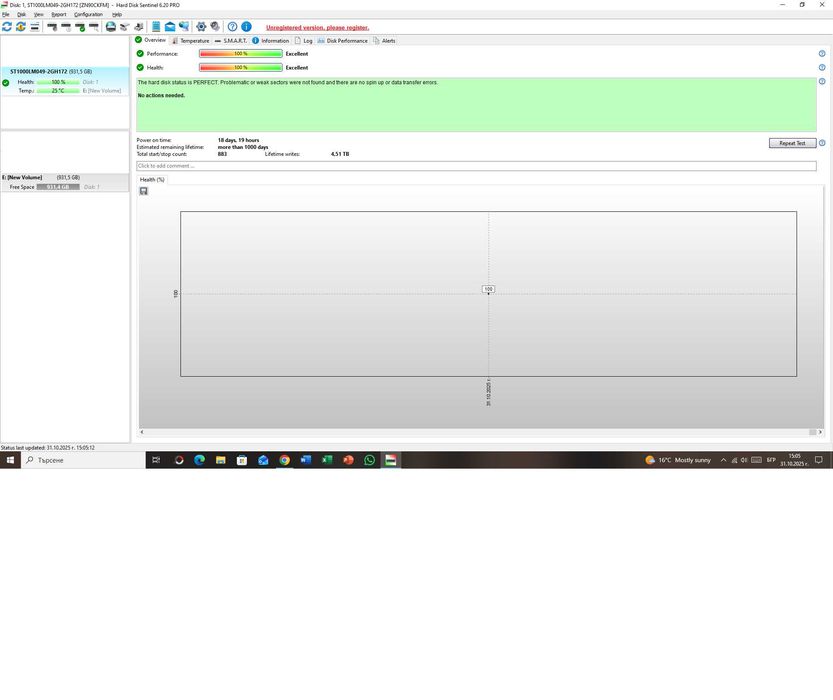Click the graph scrollbar left arrow
The width and height of the screenshot is (833, 700).
[x=142, y=432]
